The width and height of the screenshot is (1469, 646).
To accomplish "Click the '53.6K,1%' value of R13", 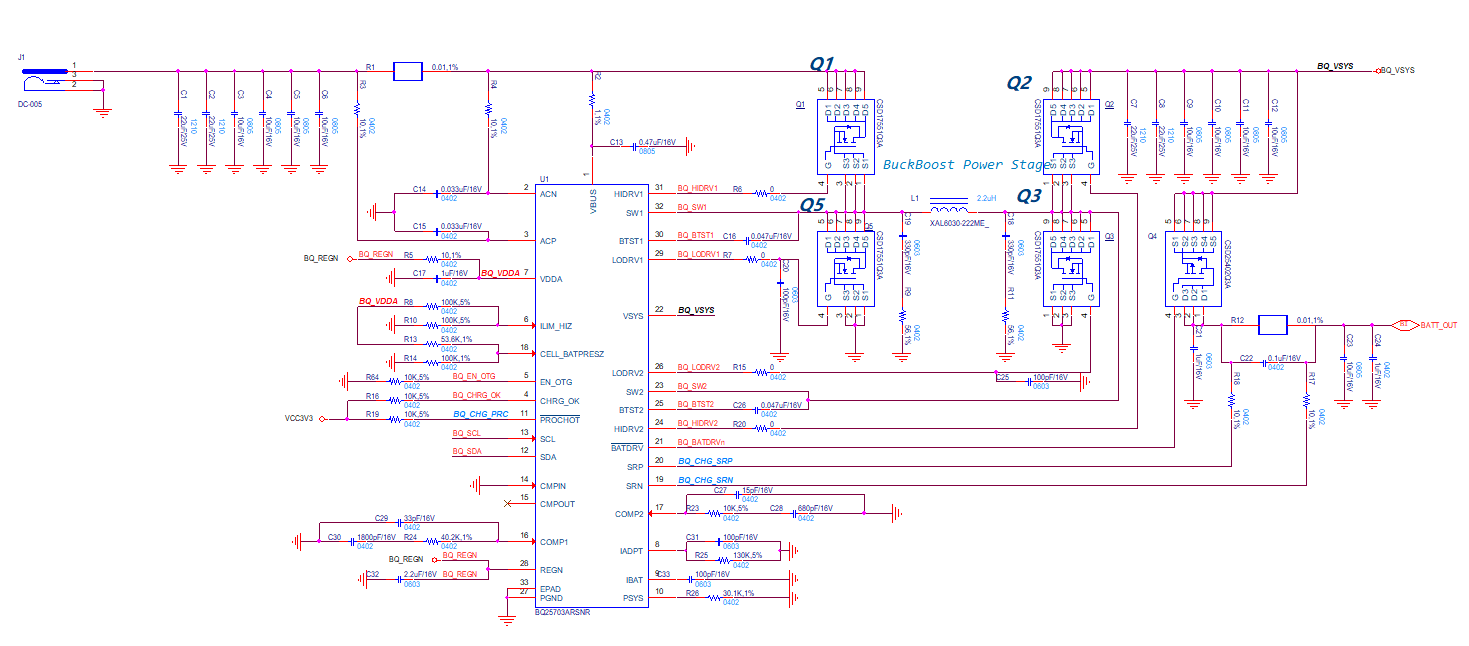I will [x=458, y=339].
